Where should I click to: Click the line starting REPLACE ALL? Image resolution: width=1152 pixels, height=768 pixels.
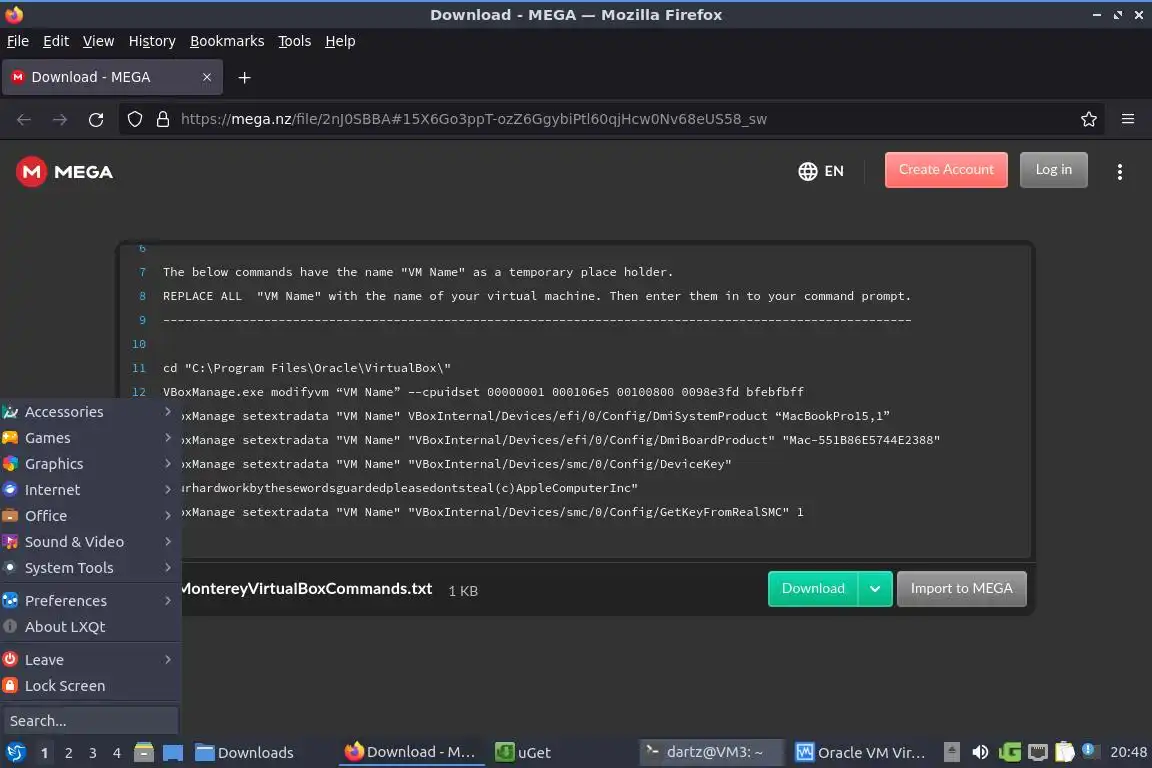point(536,295)
